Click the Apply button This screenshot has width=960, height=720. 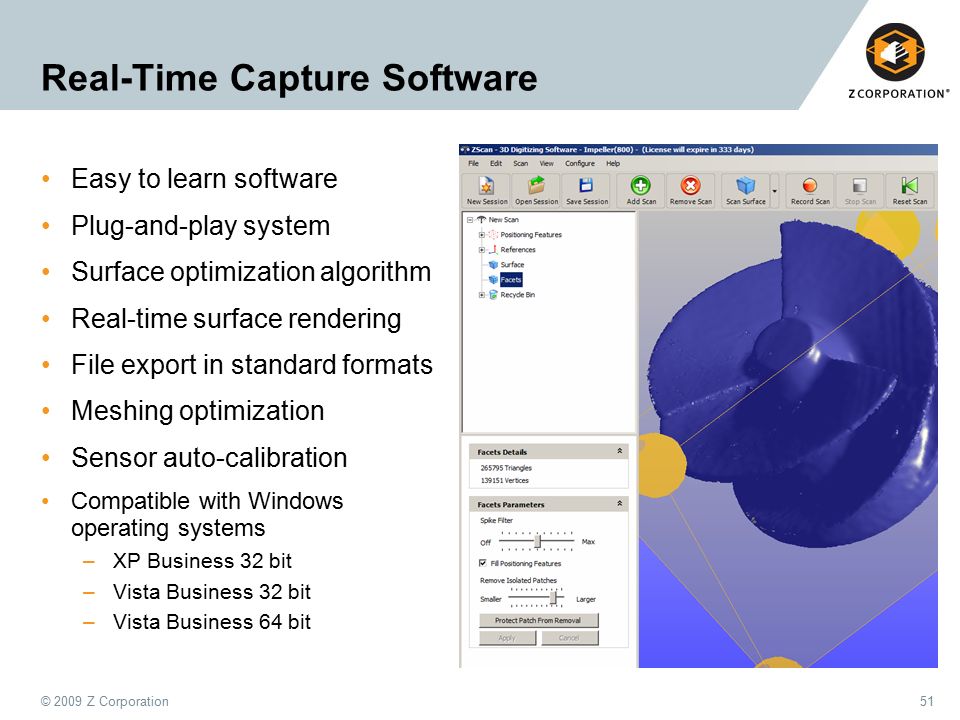tap(507, 638)
